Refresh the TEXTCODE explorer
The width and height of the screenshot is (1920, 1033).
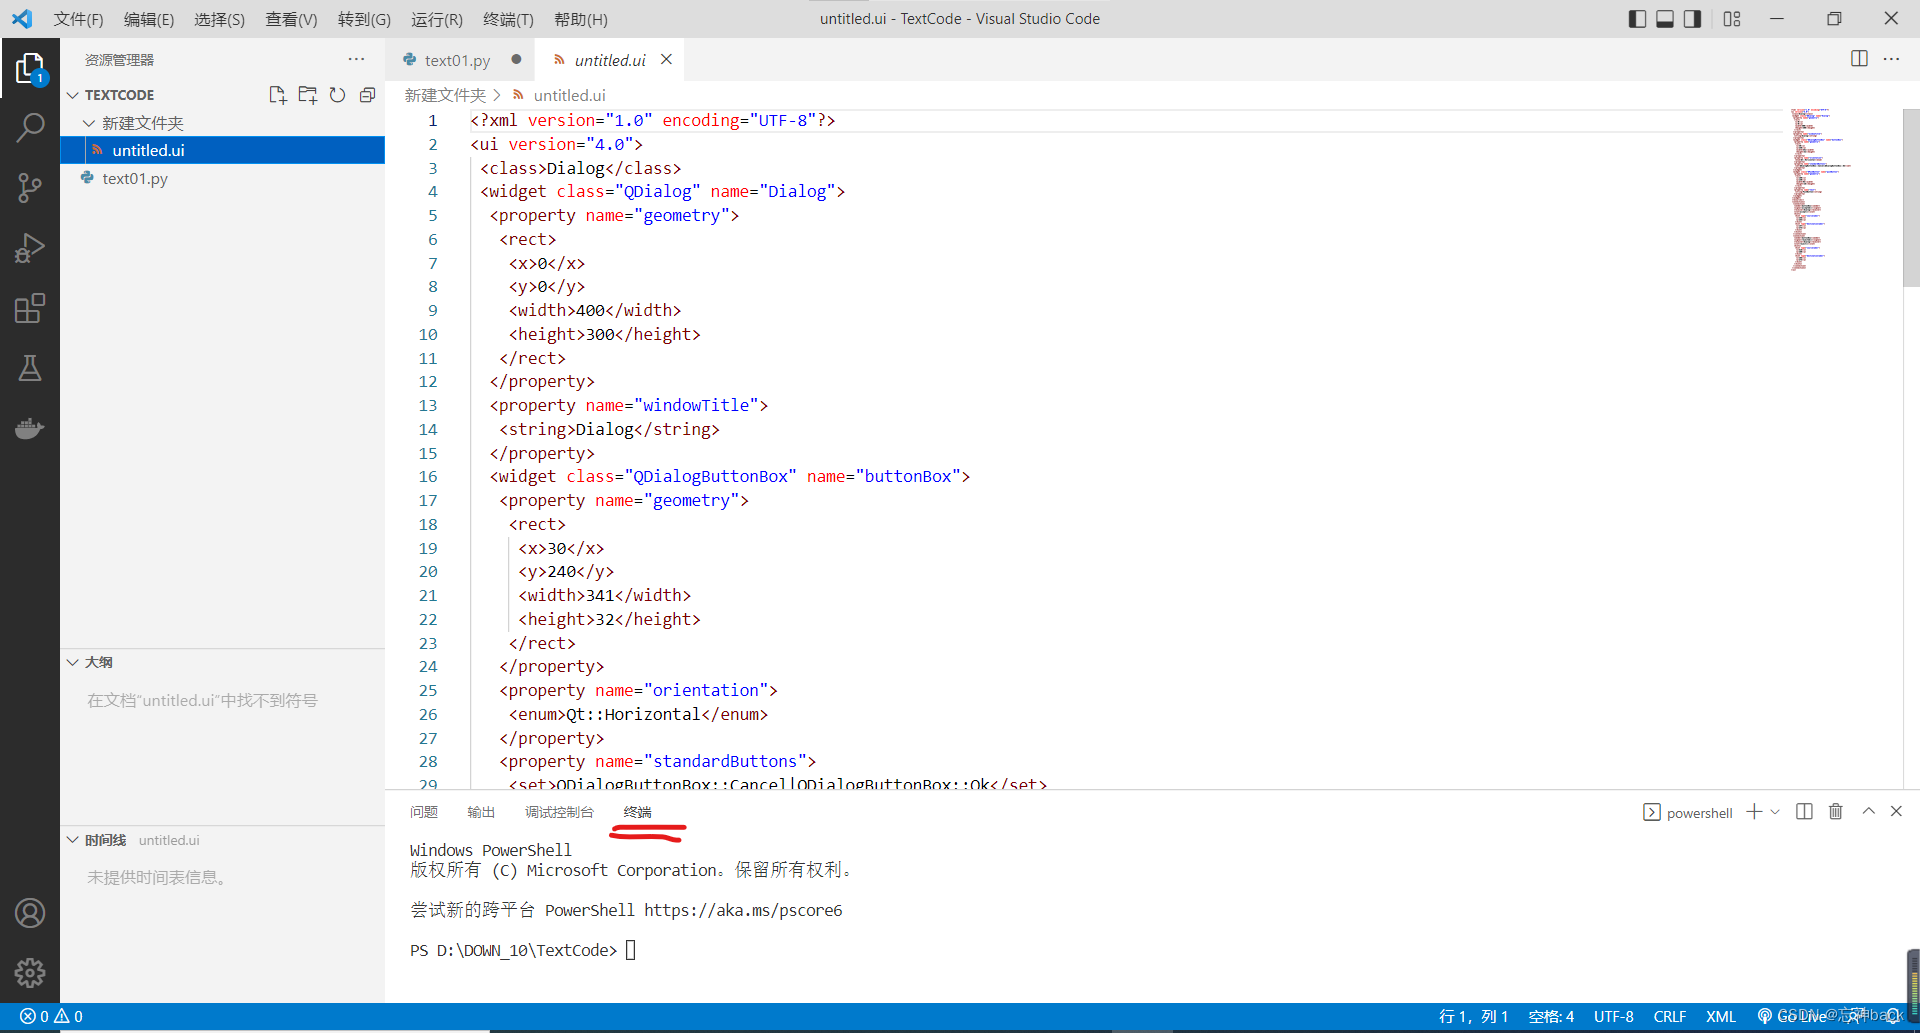(338, 95)
